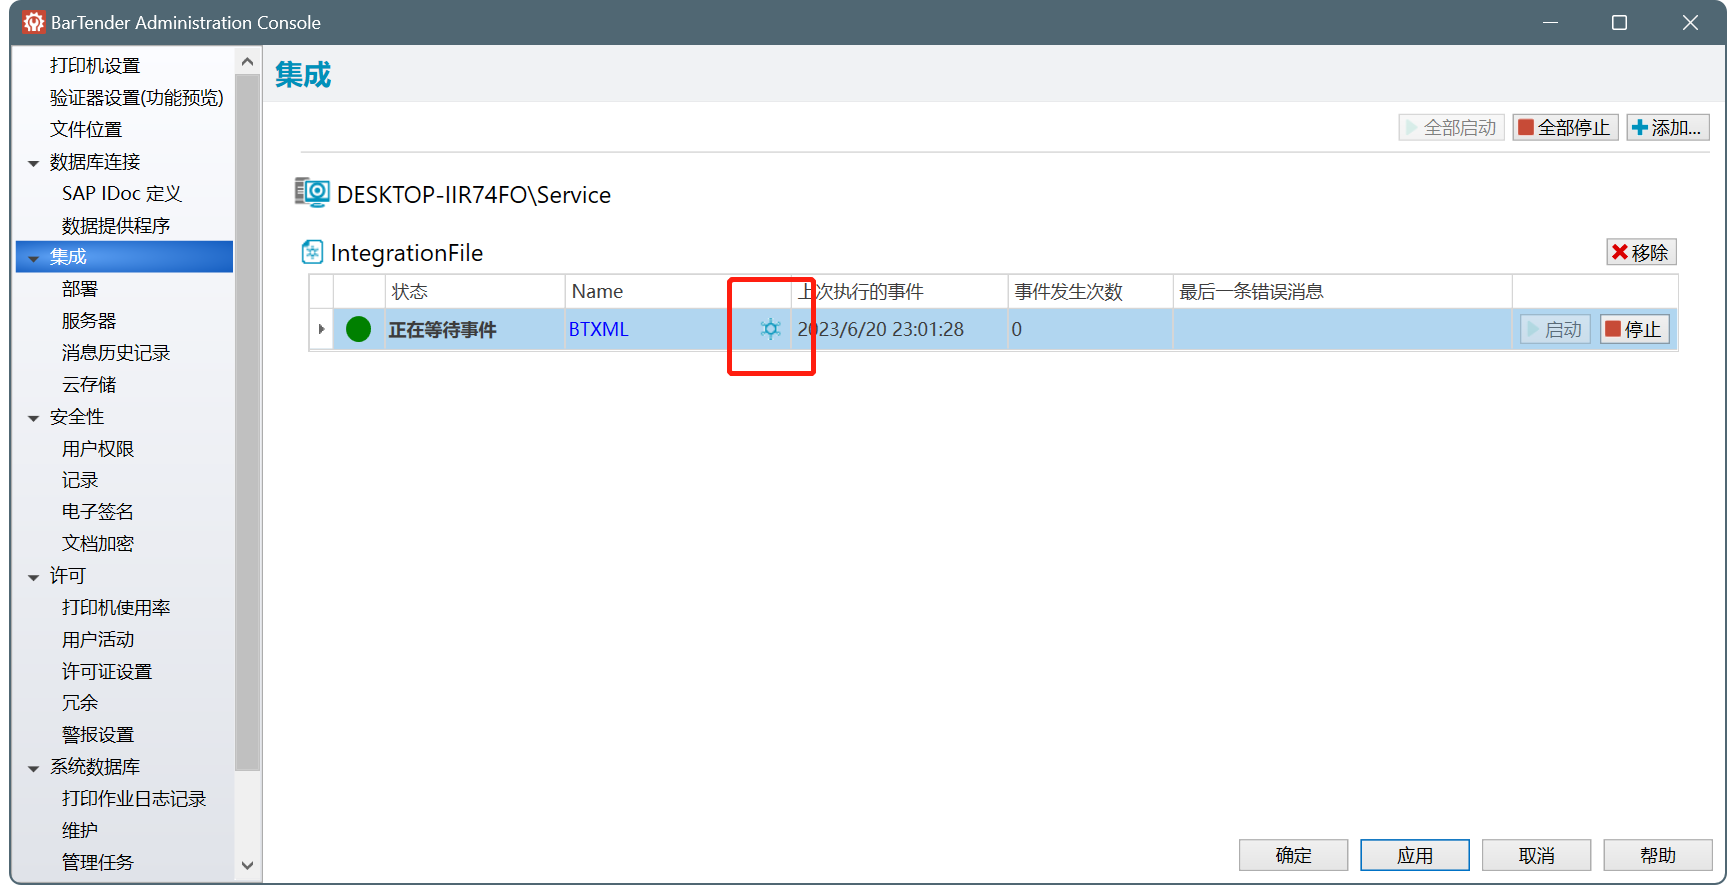This screenshot has width=1736, height=894.
Task: Open 云存储 page
Action: [89, 384]
